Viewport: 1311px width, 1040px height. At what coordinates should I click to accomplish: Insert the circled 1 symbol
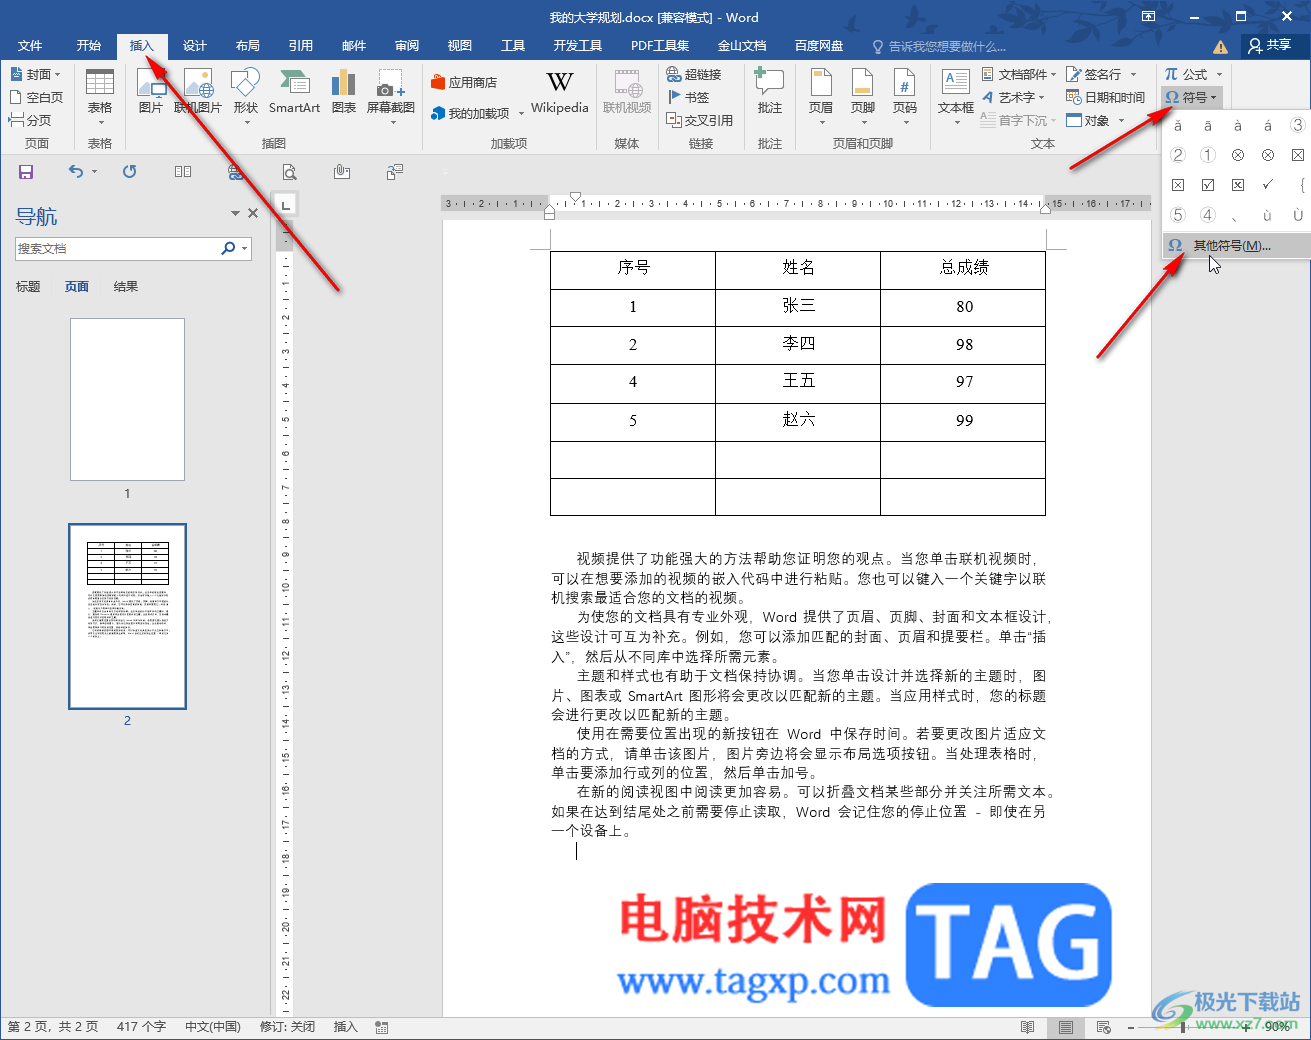pyautogui.click(x=1208, y=155)
